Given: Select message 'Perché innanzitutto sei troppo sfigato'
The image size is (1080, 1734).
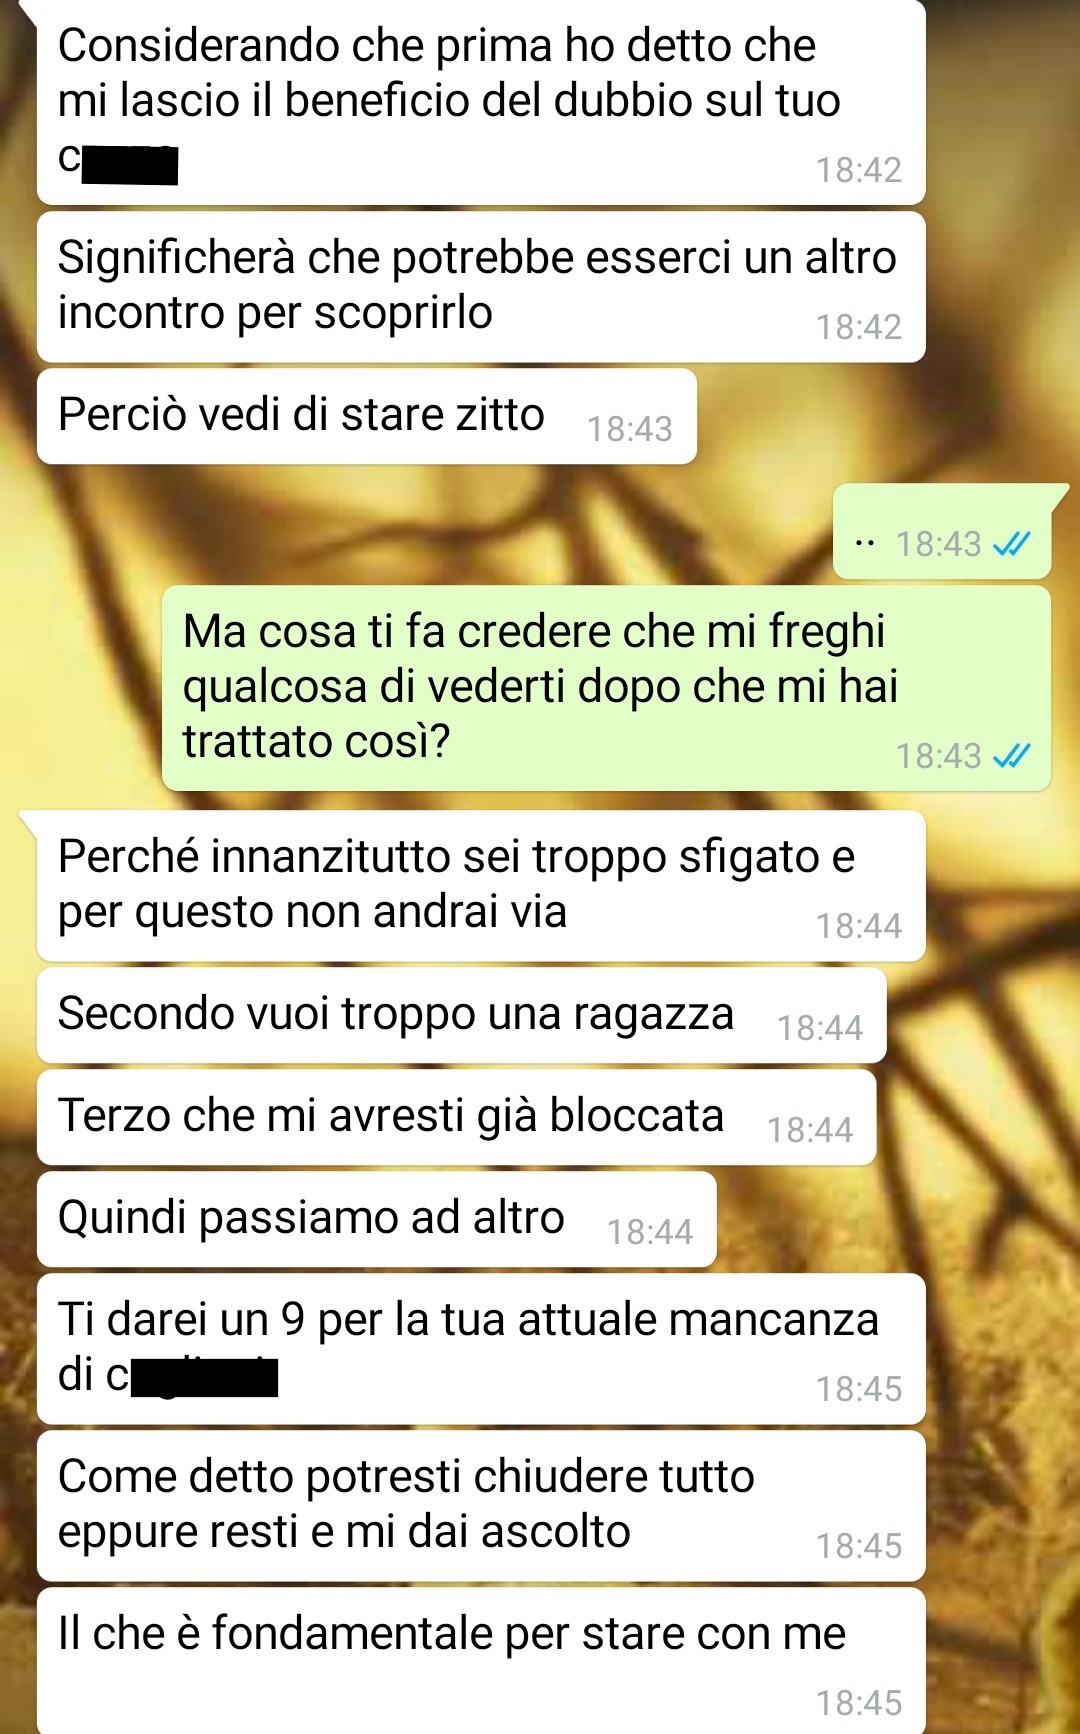Looking at the screenshot, I should click(481, 886).
